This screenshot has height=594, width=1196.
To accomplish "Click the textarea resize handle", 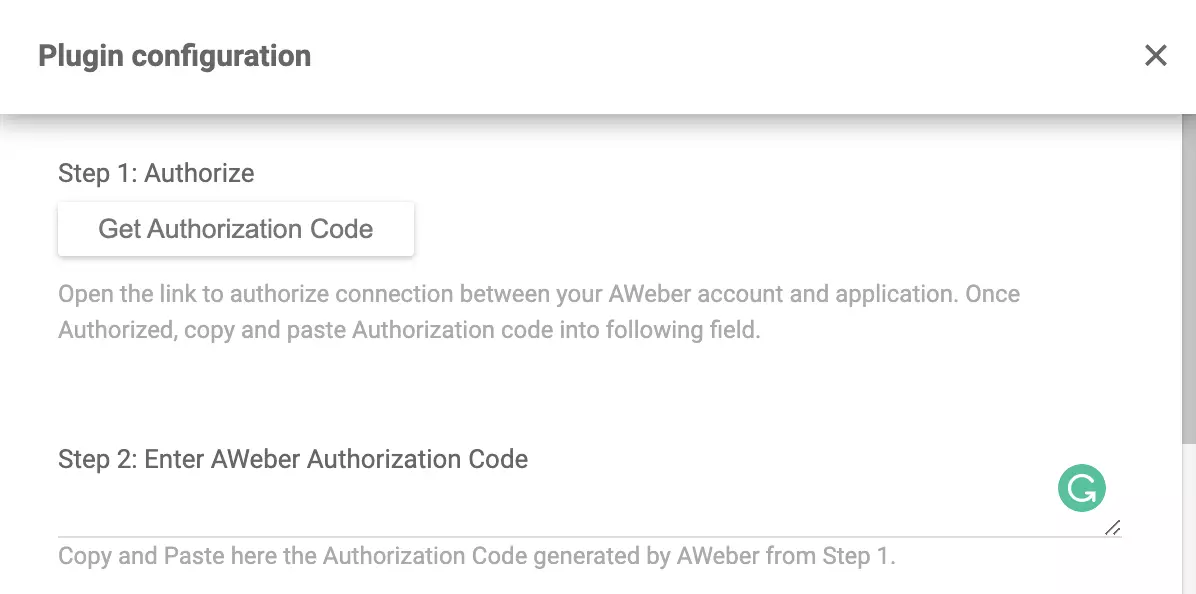I will point(1112,529).
